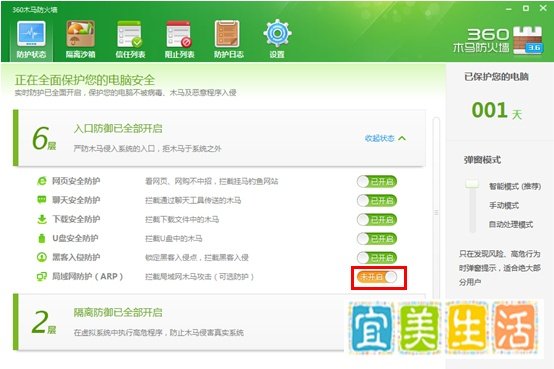The height and width of the screenshot is (369, 554).
Task: Toggle the 黑客入侵防护 switch
Action: tap(377, 258)
